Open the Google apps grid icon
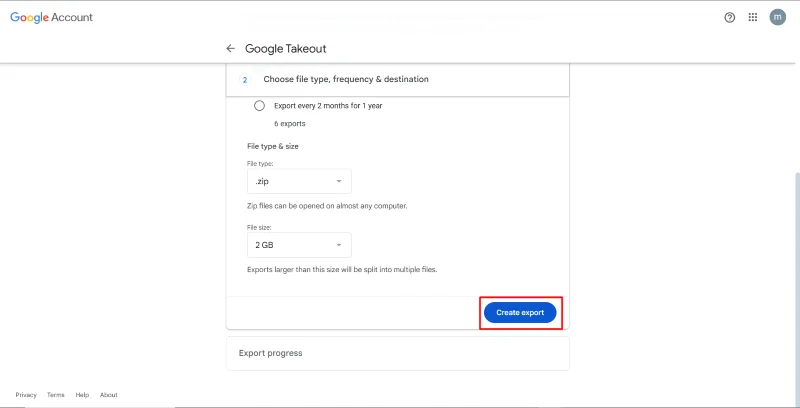 (753, 17)
